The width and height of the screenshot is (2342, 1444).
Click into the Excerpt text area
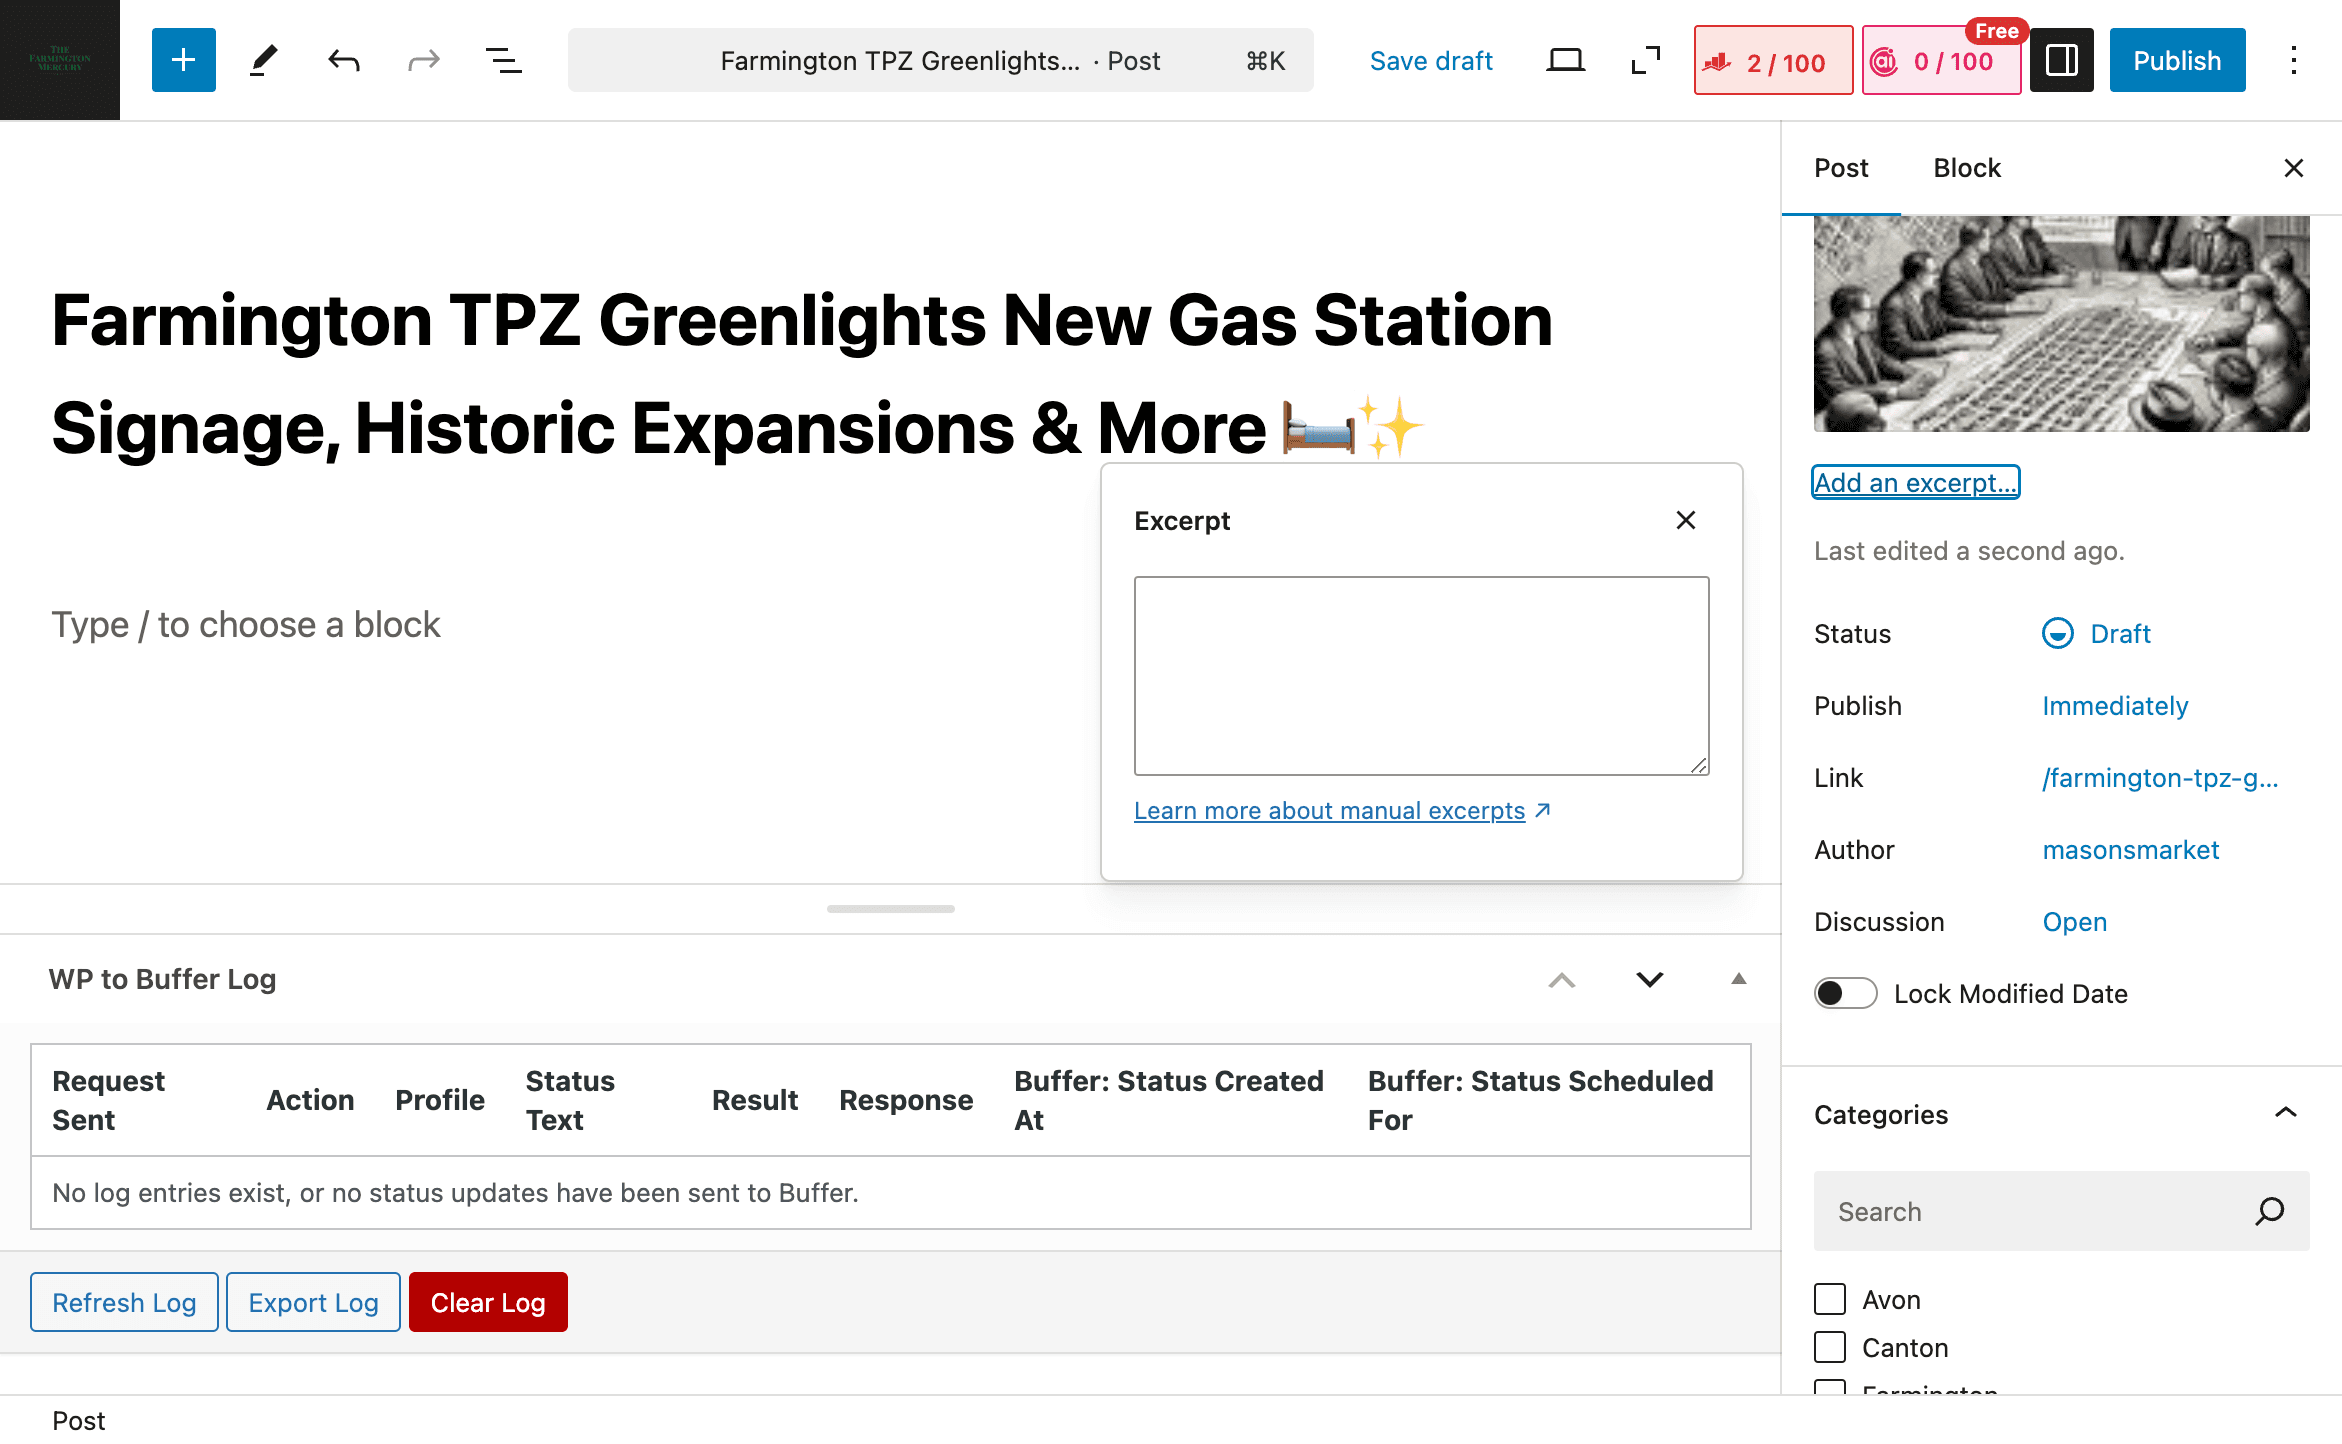coord(1421,675)
